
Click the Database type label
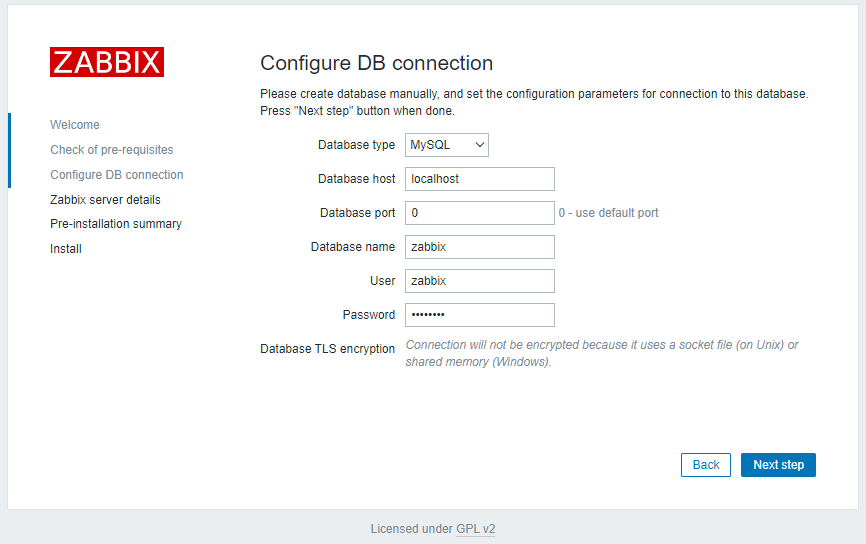356,145
